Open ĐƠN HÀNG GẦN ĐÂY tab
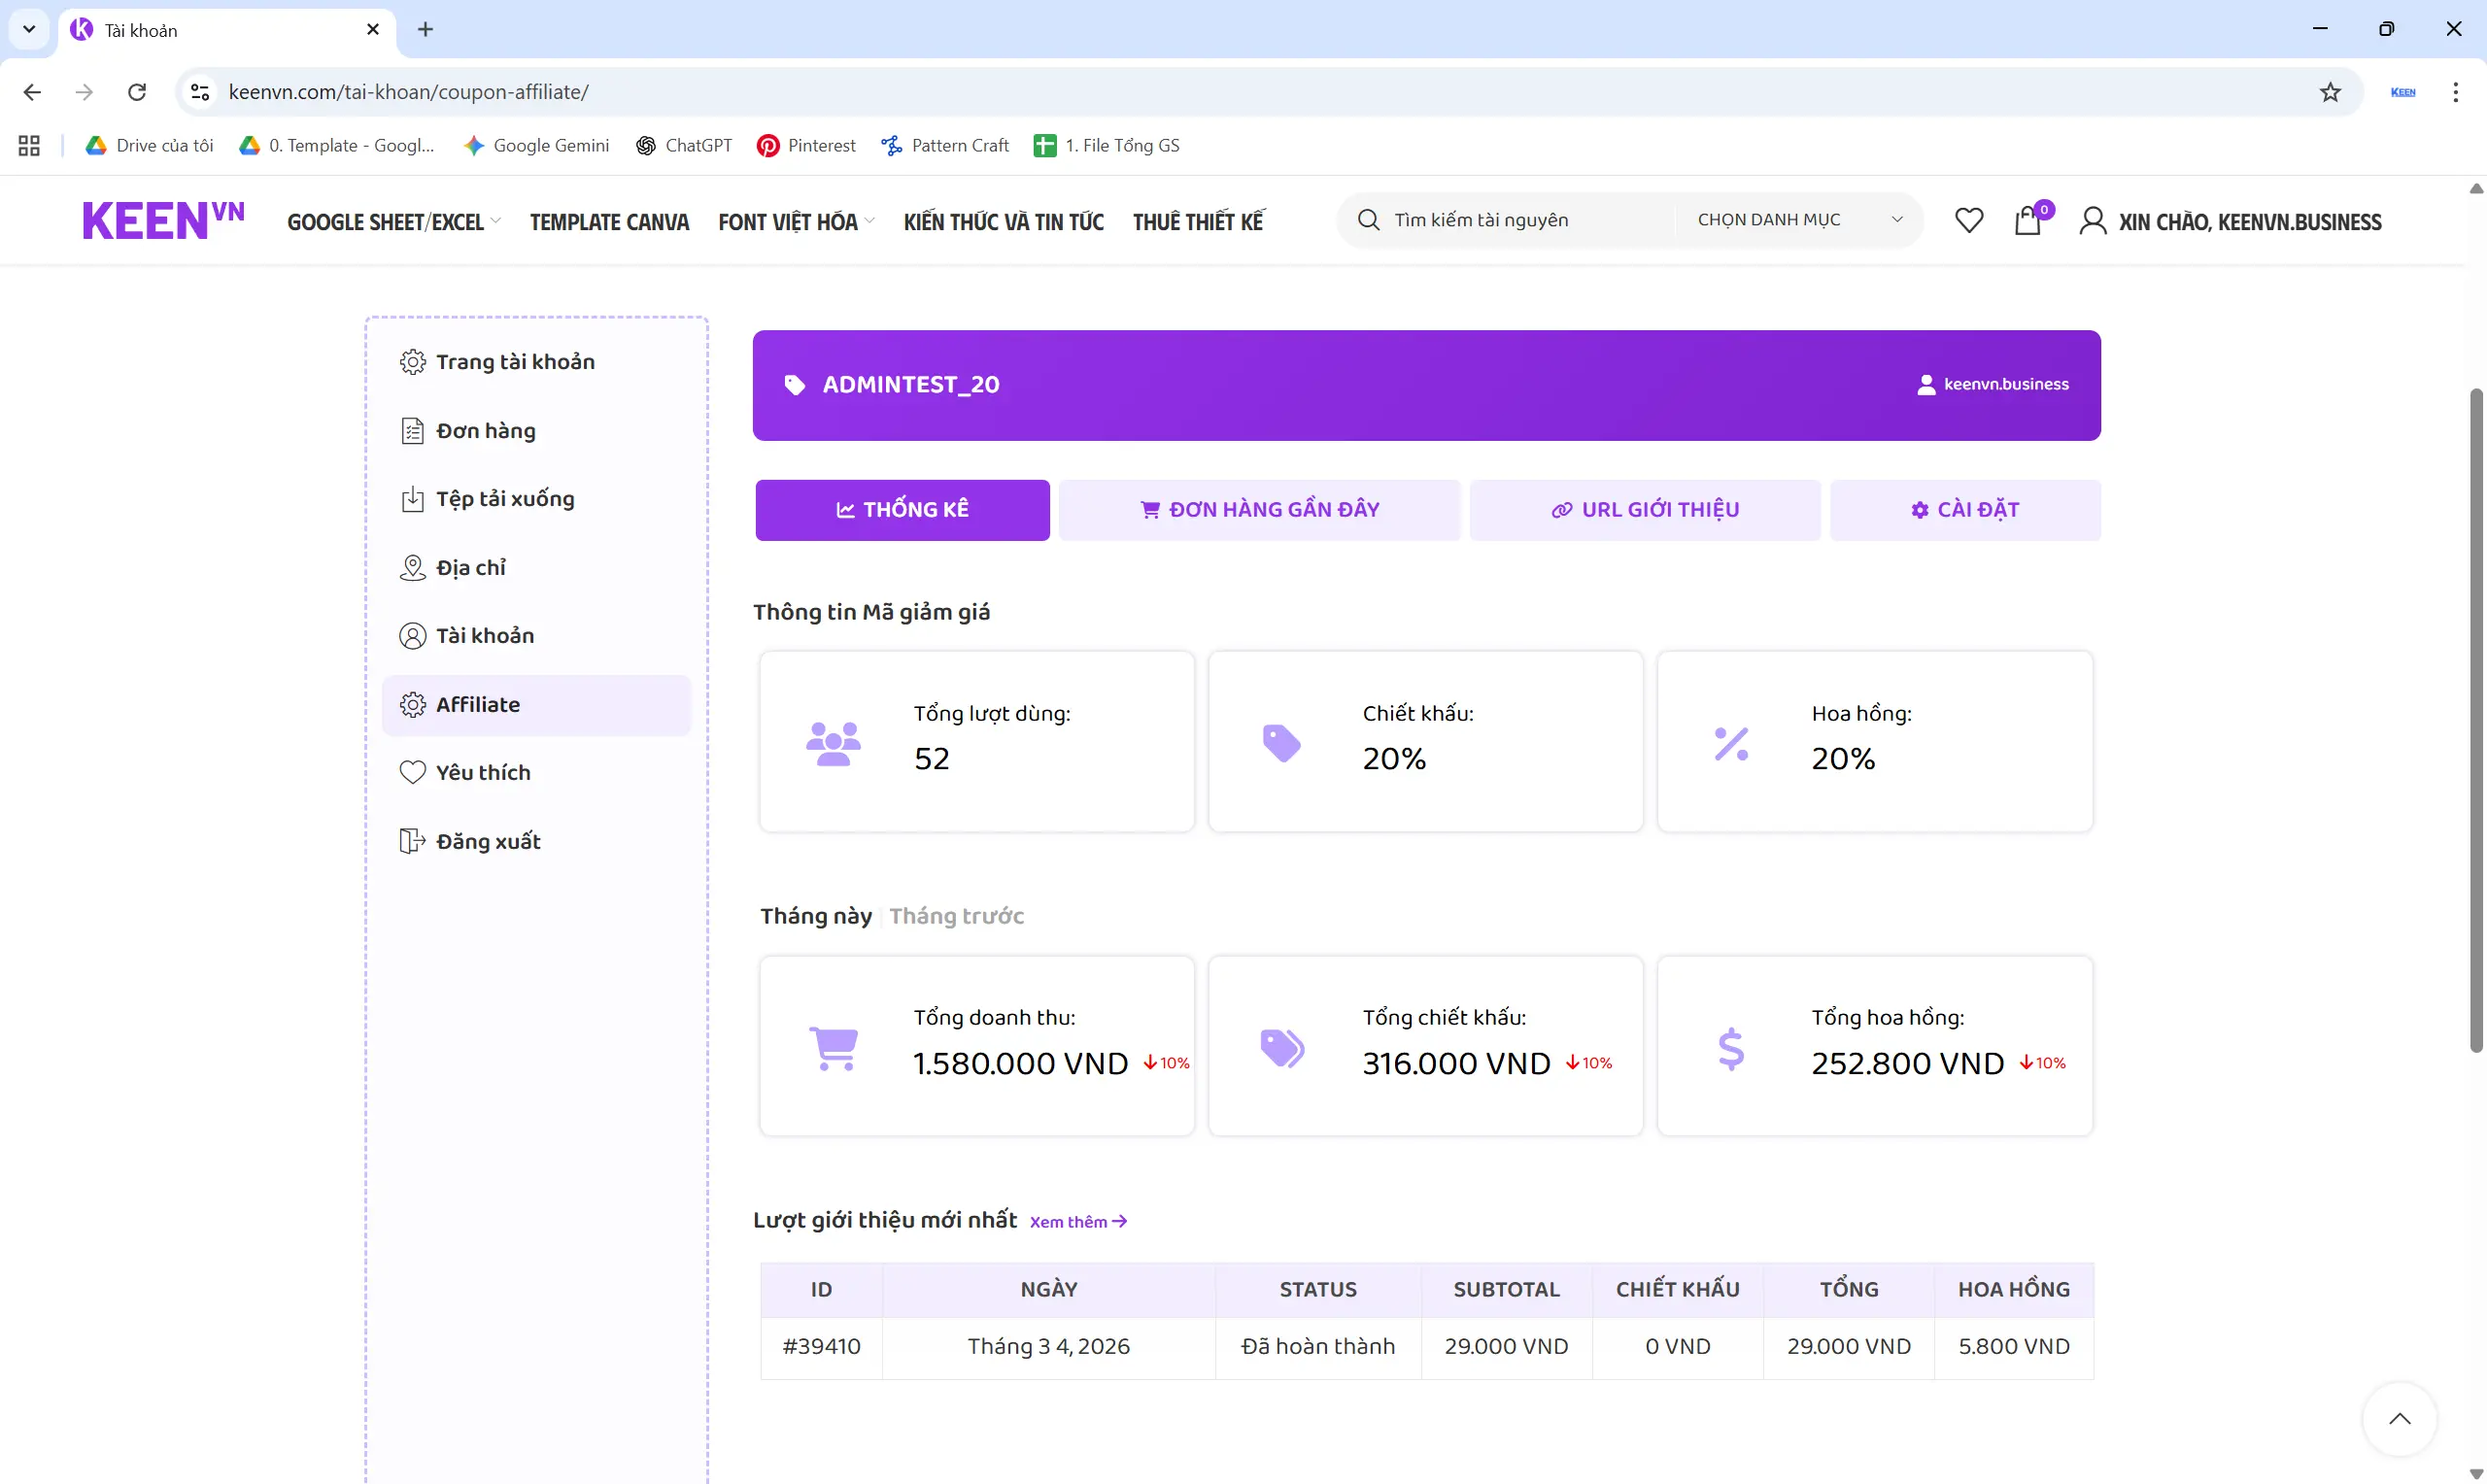 tap(1259, 510)
